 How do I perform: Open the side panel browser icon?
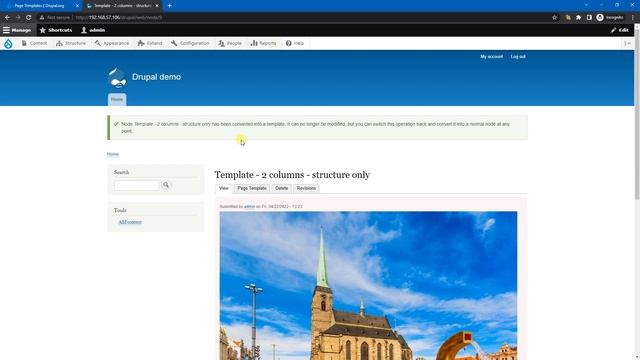(589, 18)
